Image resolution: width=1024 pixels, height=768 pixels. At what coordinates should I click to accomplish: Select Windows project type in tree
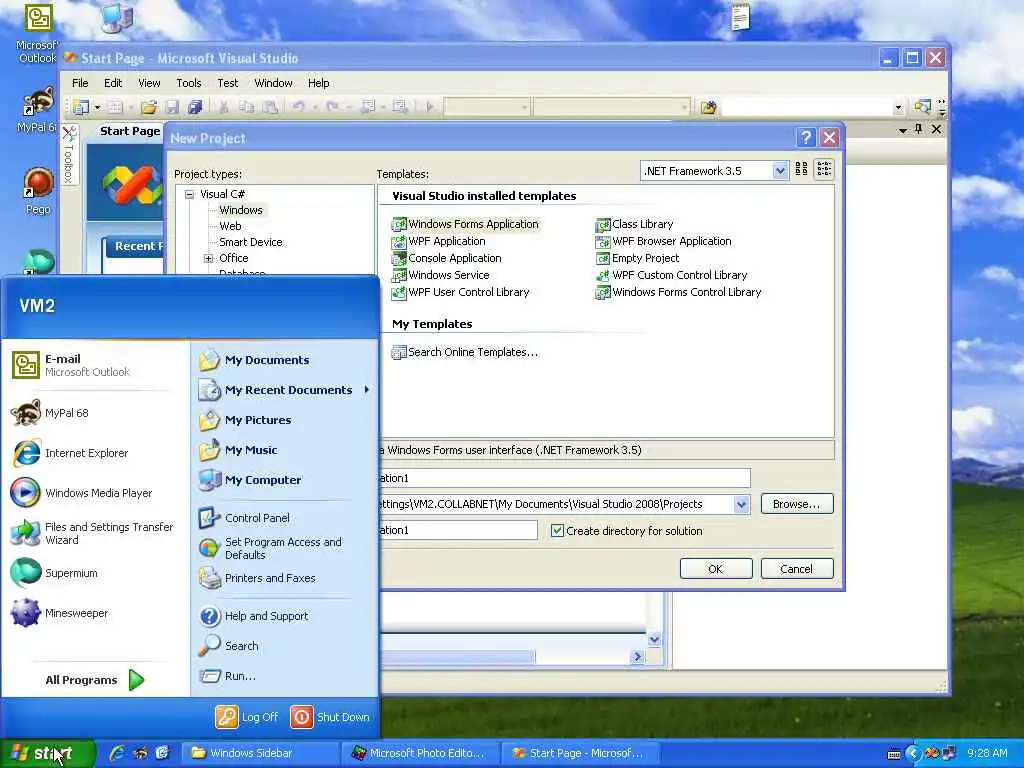(240, 210)
